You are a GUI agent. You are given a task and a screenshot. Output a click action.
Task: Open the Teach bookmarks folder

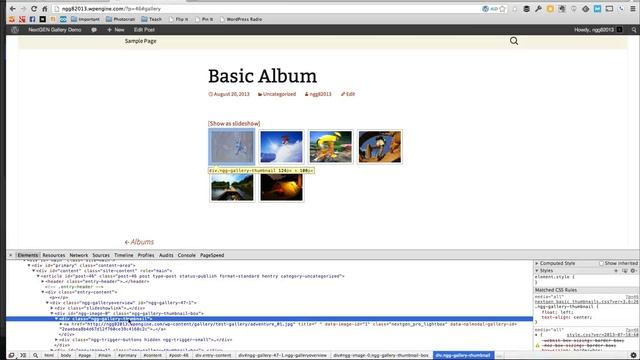tap(151, 19)
